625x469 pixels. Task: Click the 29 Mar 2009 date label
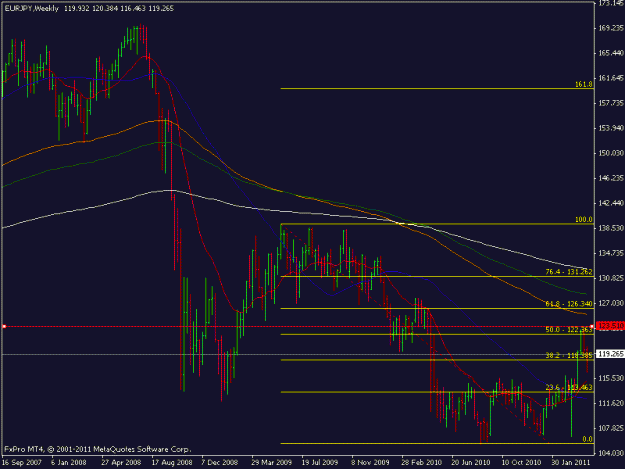(271, 463)
